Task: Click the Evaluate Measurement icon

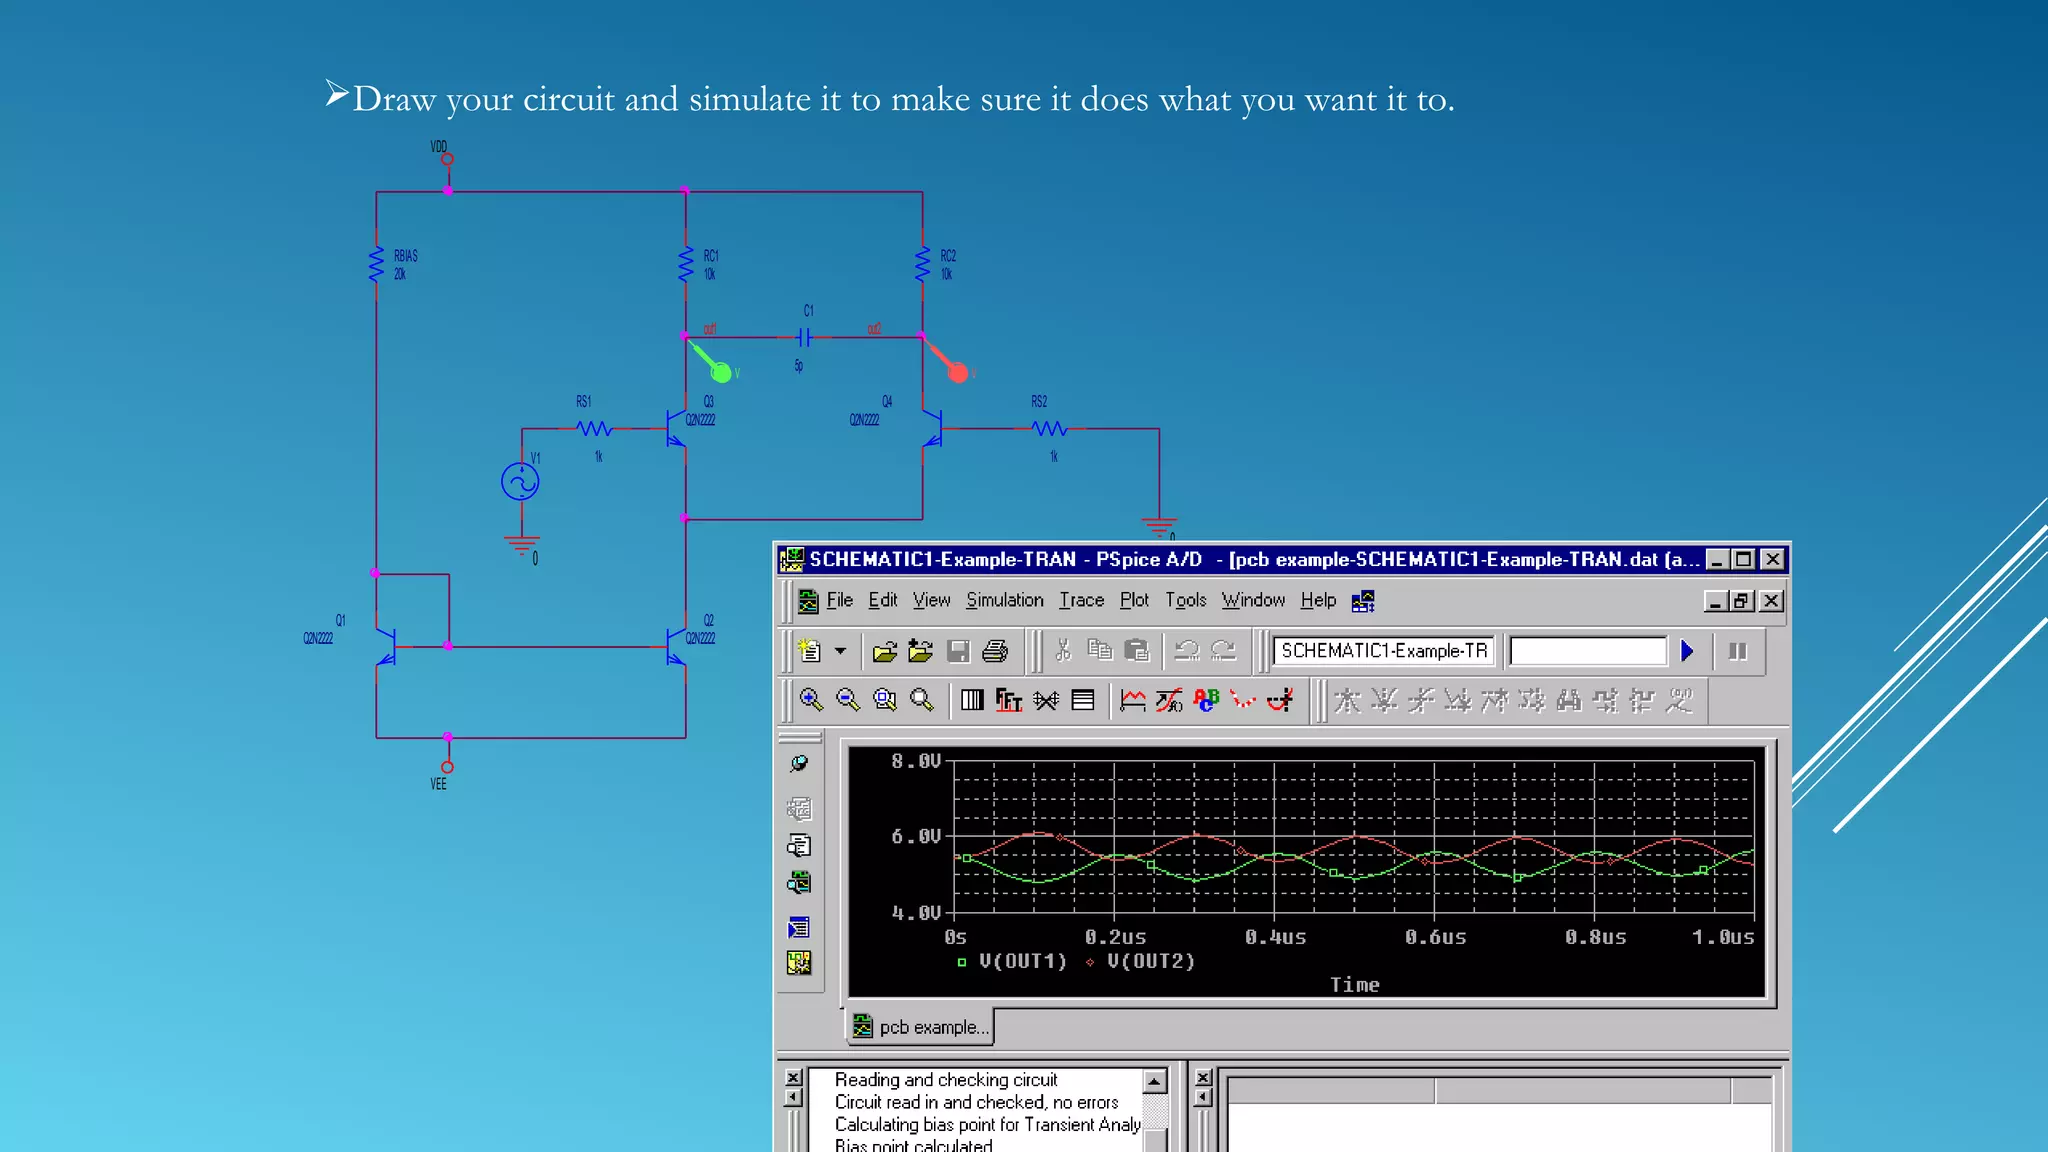Action: point(1169,700)
